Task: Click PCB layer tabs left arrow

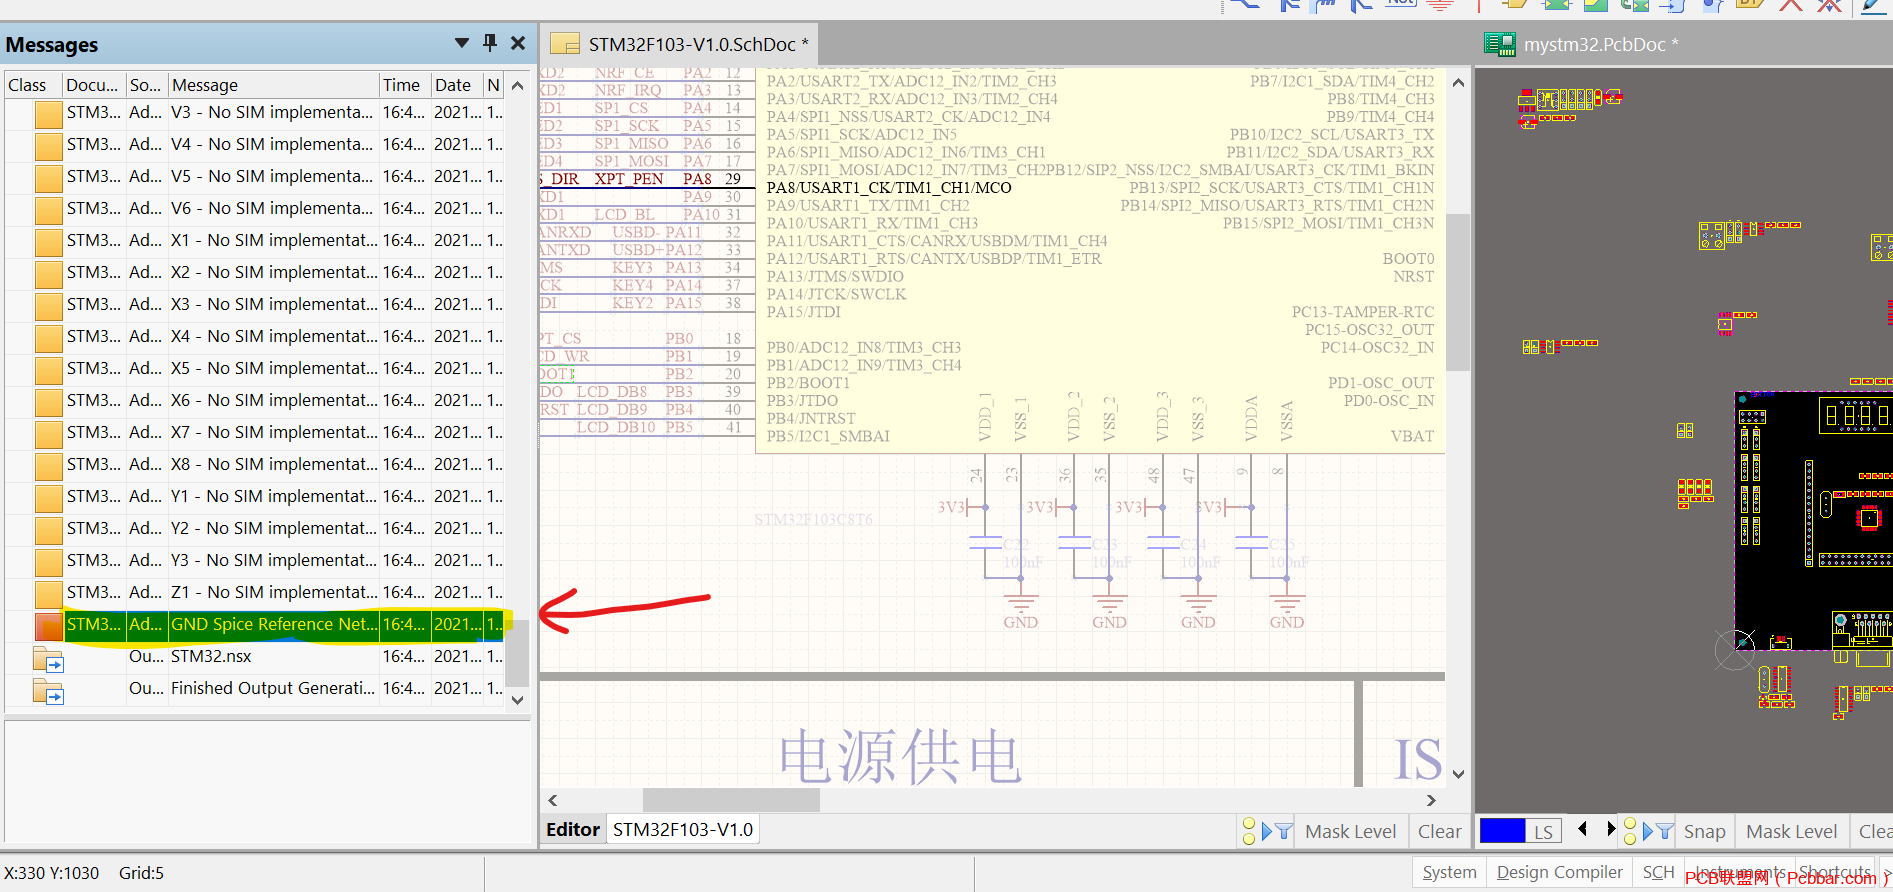Action: pos(1582,828)
